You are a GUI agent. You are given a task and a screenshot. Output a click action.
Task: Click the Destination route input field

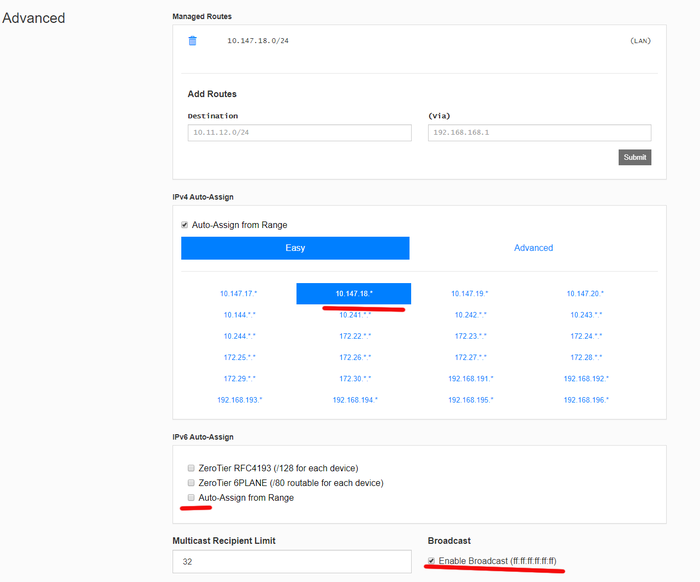299,133
